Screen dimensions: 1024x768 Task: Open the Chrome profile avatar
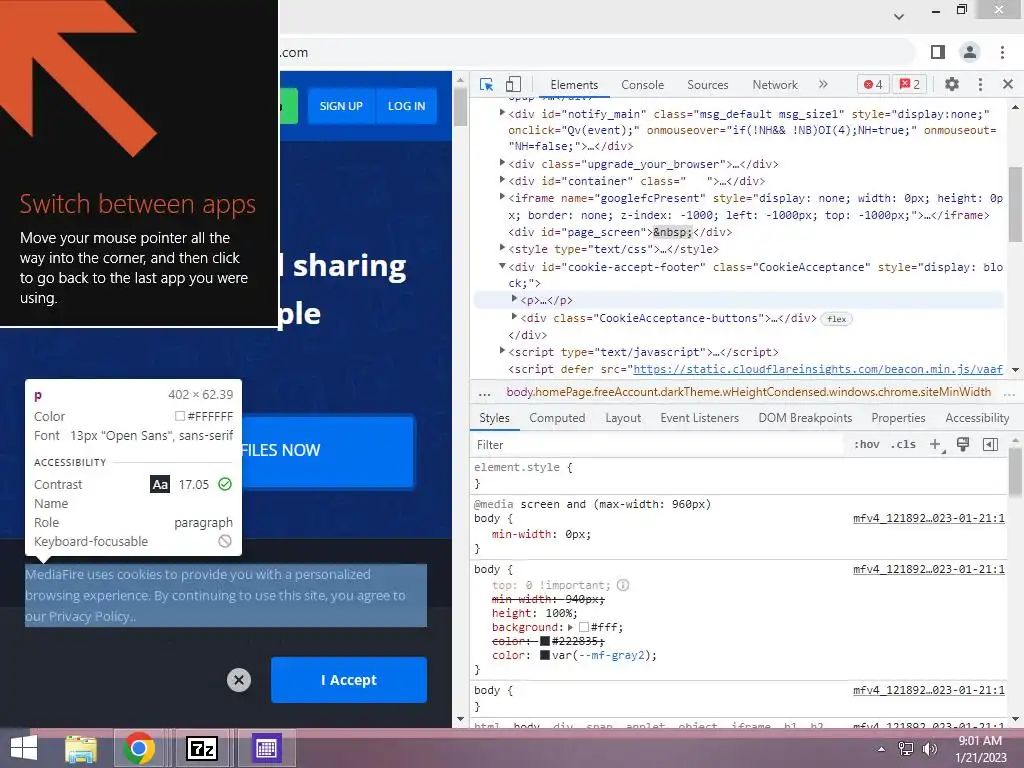(970, 52)
